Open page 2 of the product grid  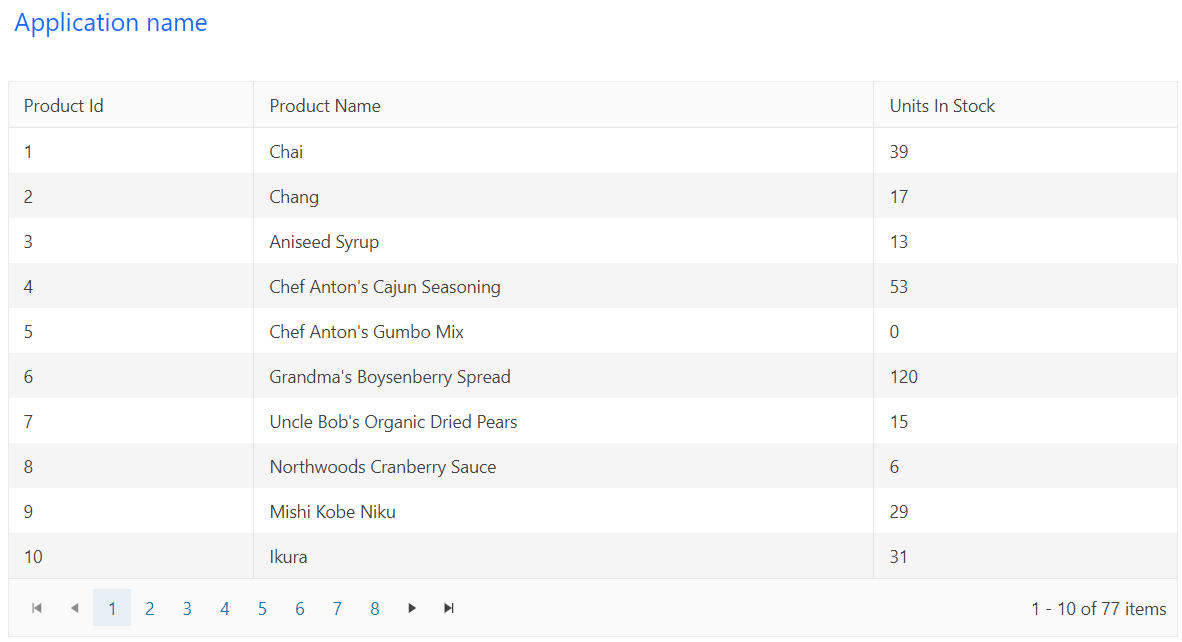(x=149, y=608)
